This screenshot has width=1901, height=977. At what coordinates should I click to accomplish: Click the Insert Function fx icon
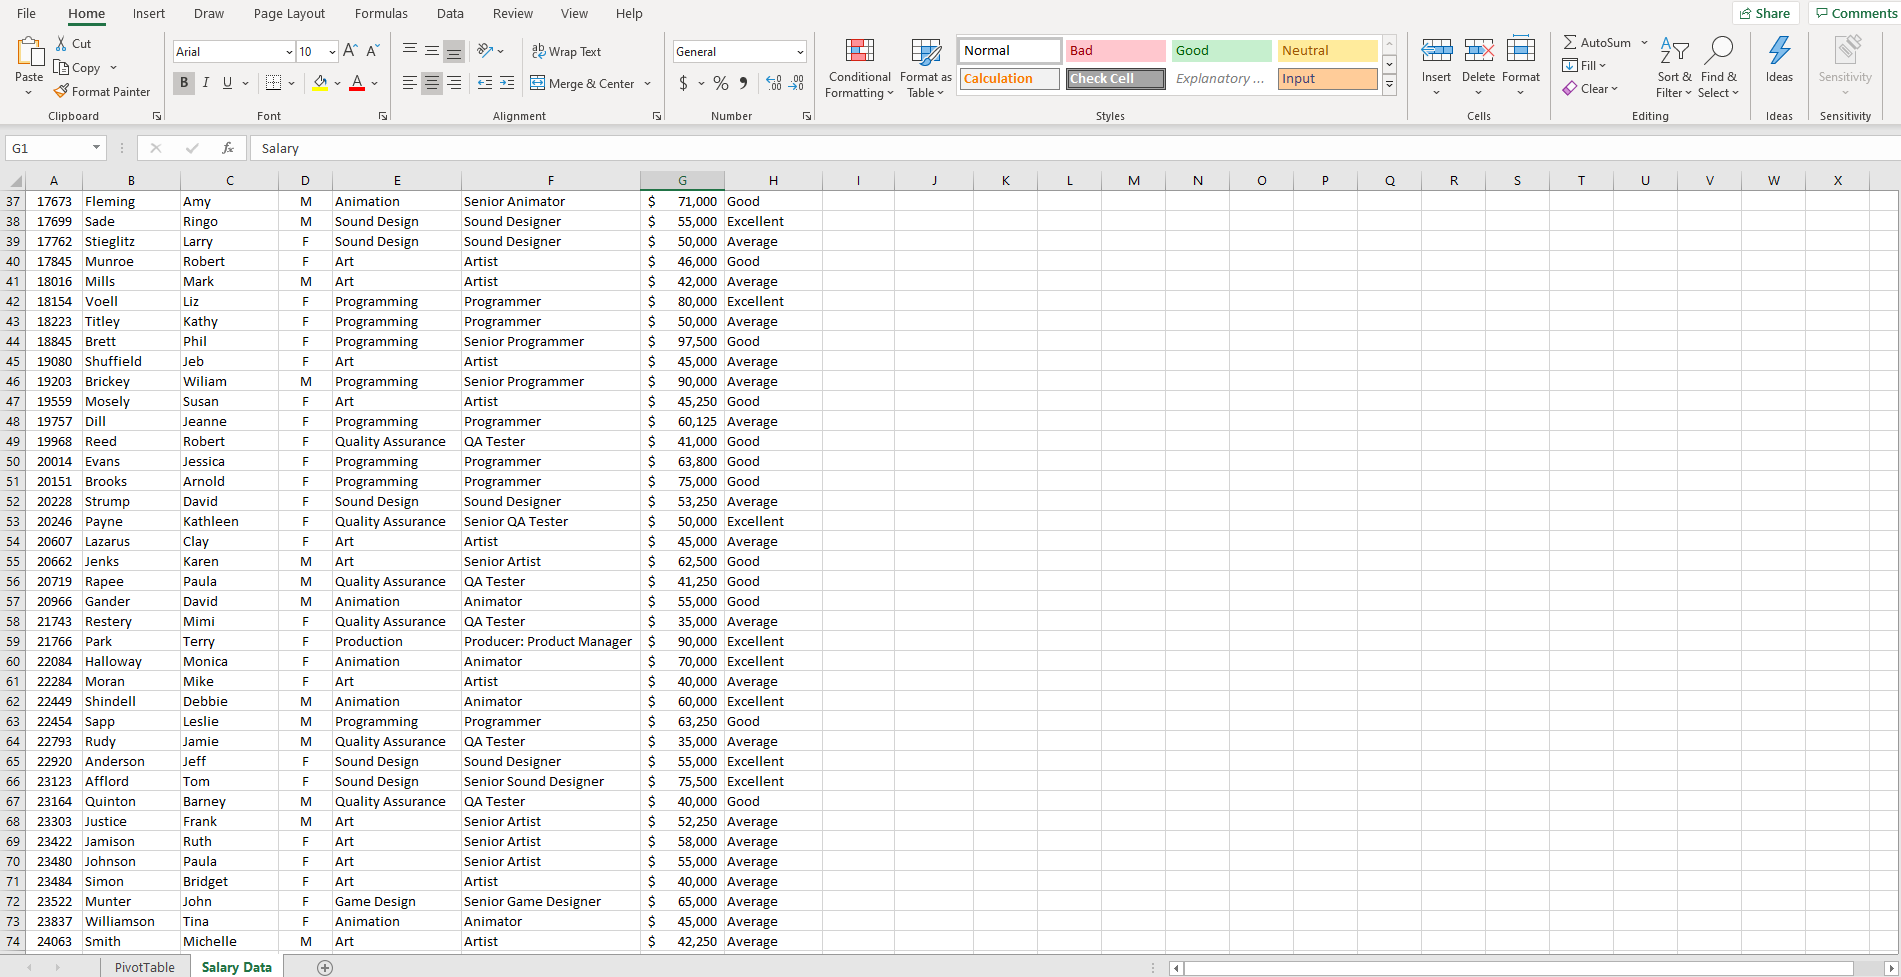228,148
